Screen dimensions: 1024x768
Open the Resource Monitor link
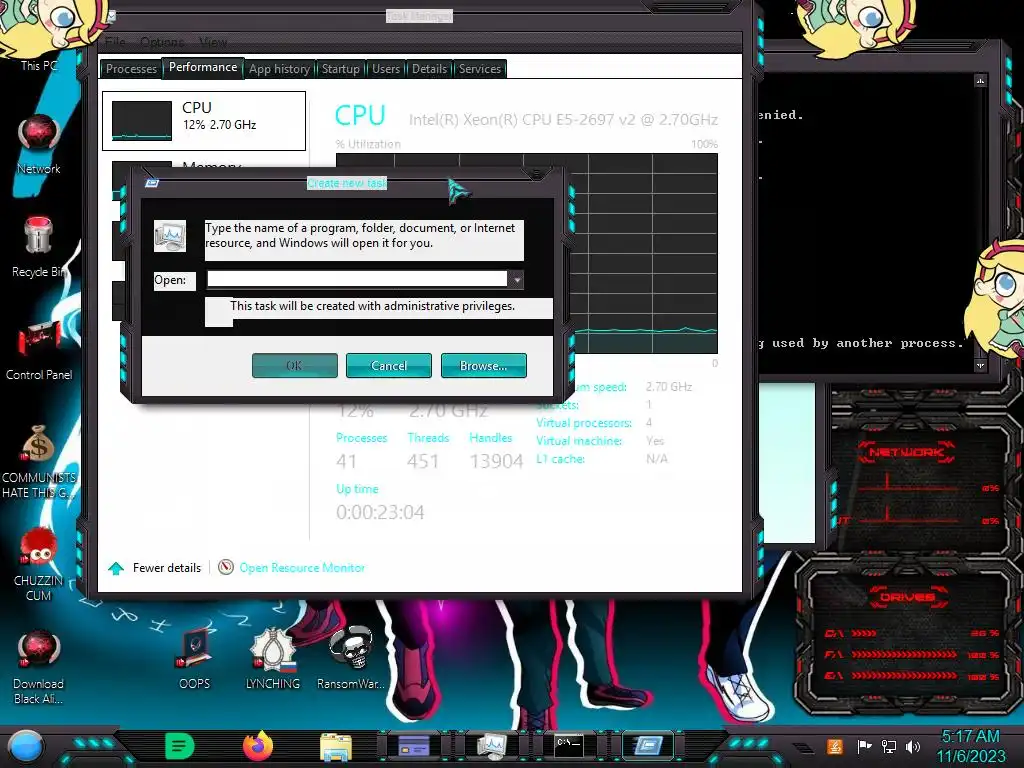[x=302, y=568]
